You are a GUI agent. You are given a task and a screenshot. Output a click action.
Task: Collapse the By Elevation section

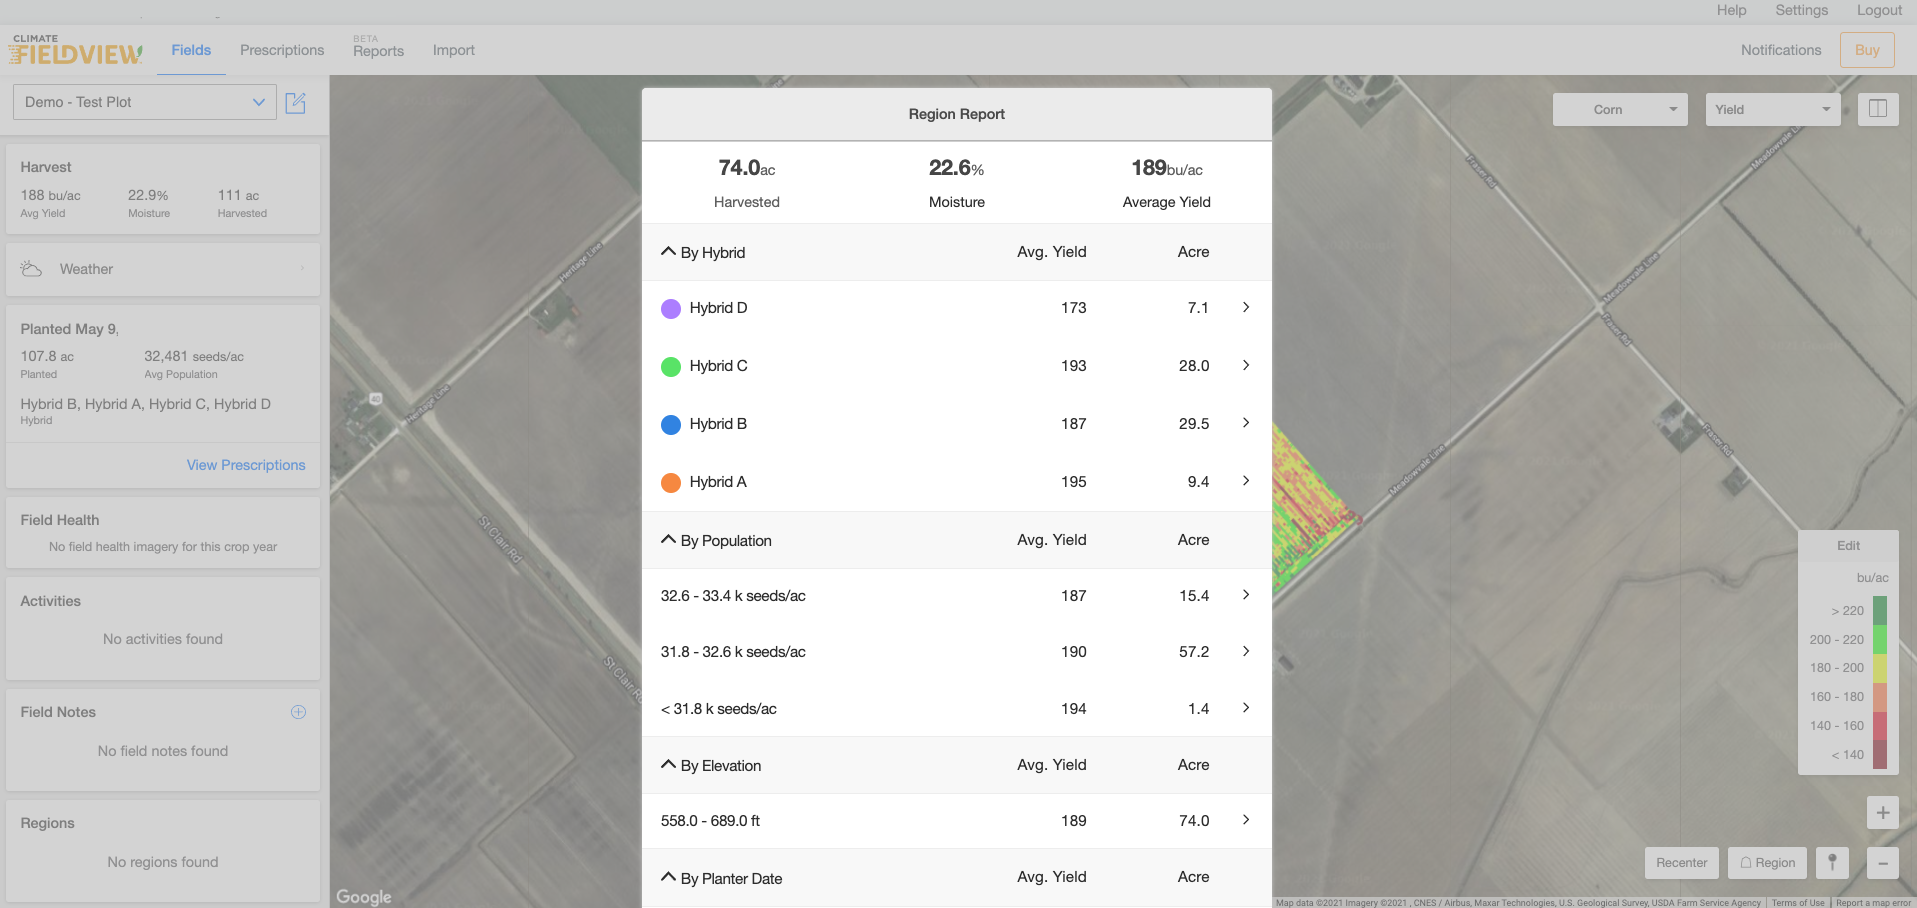click(x=669, y=765)
